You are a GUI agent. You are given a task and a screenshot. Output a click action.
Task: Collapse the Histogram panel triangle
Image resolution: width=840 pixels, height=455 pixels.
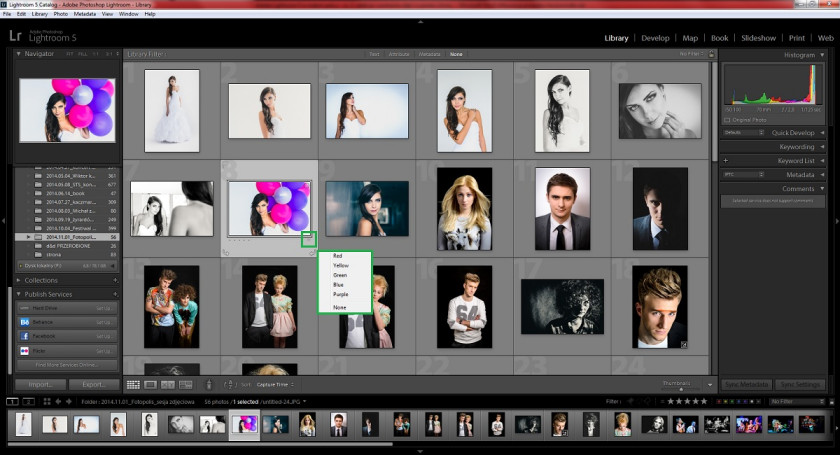[822, 55]
